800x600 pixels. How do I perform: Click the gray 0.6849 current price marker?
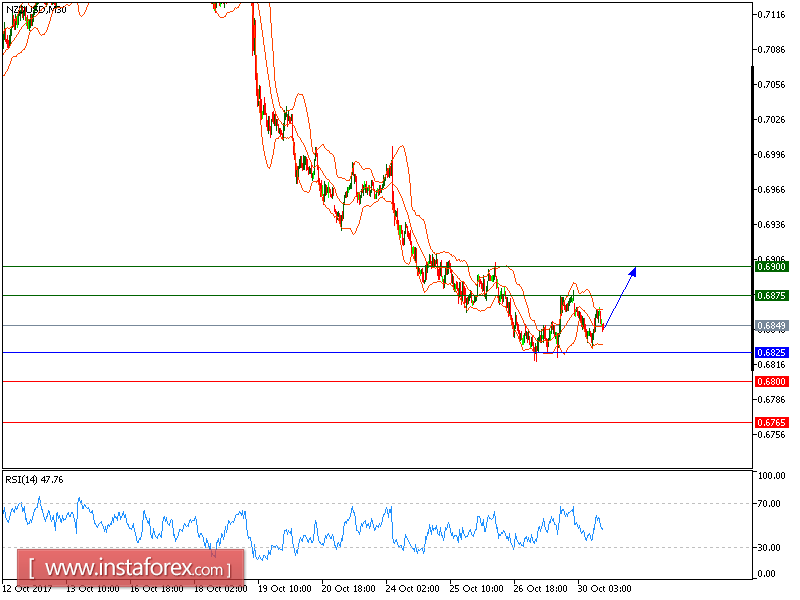point(772,324)
